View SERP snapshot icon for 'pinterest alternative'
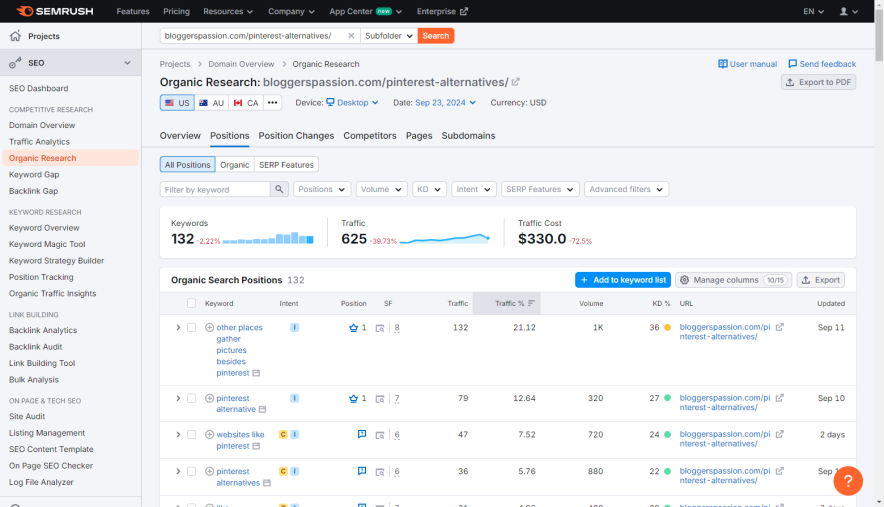Image resolution: width=884 pixels, height=507 pixels. [380, 399]
